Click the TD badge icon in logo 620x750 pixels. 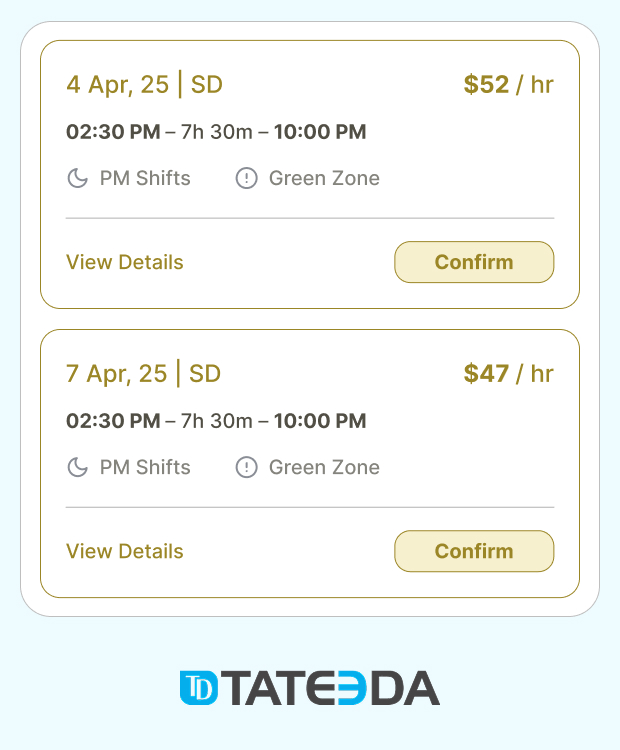tap(199, 688)
